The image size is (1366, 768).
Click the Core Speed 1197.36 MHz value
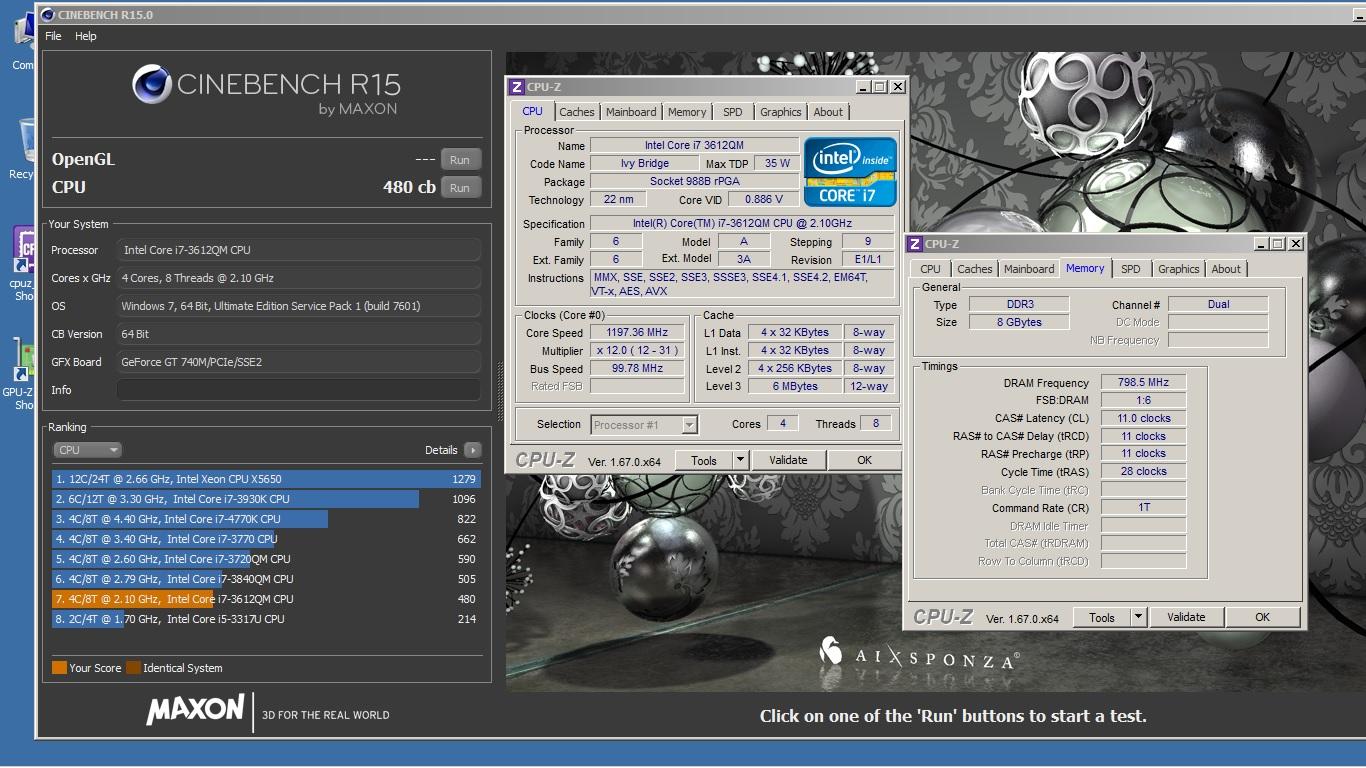[636, 332]
